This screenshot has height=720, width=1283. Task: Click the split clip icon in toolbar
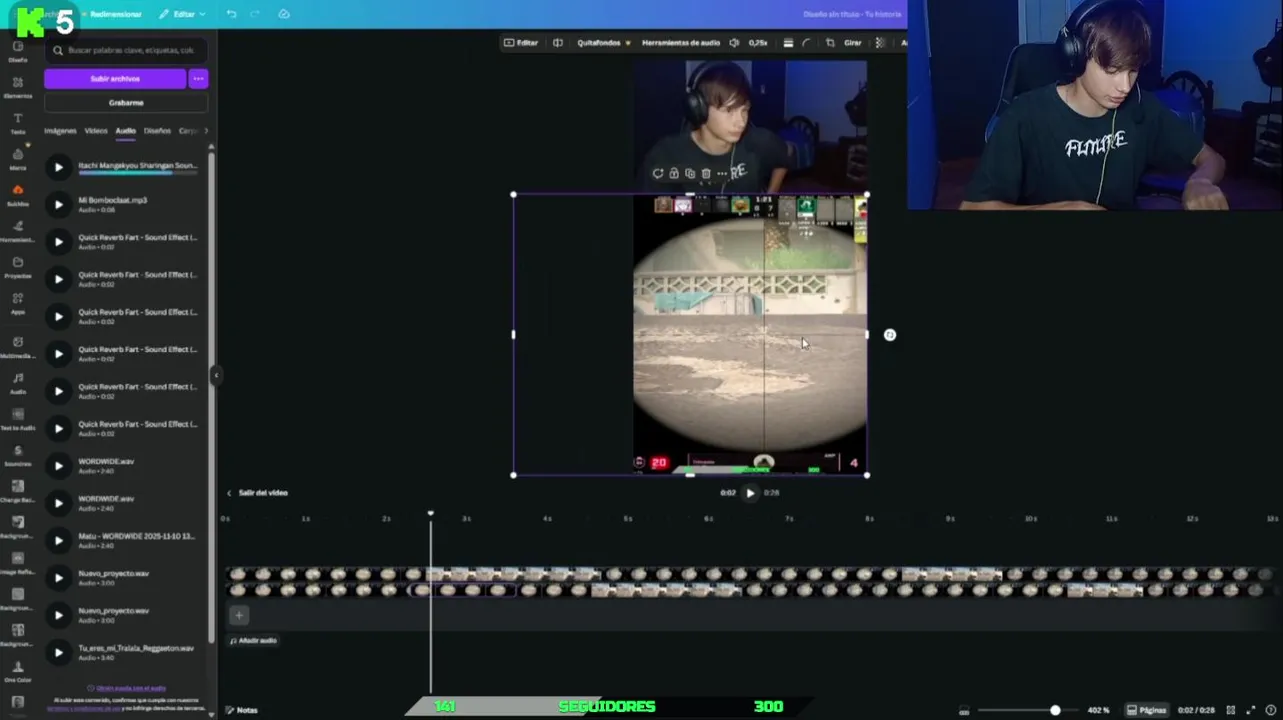click(x=558, y=43)
